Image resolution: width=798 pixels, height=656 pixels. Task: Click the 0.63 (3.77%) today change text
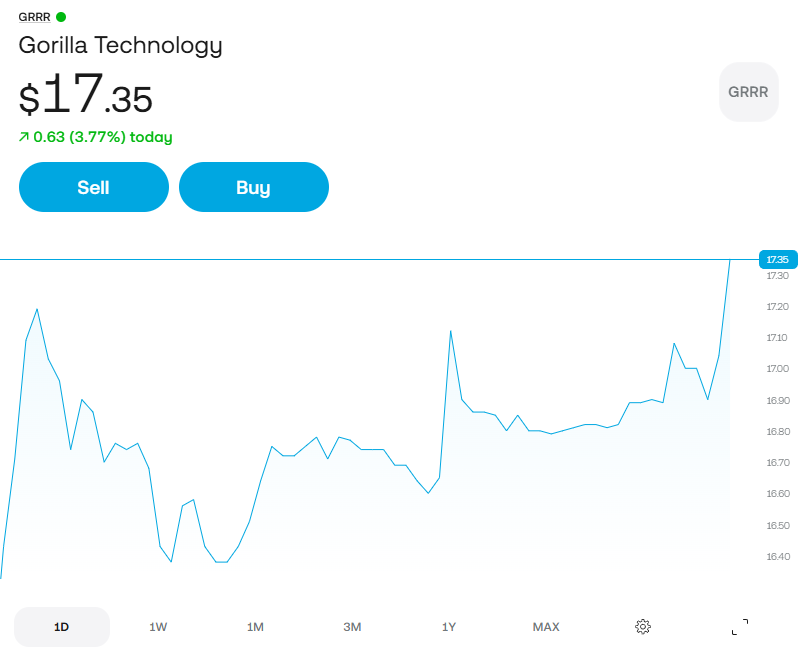102,137
